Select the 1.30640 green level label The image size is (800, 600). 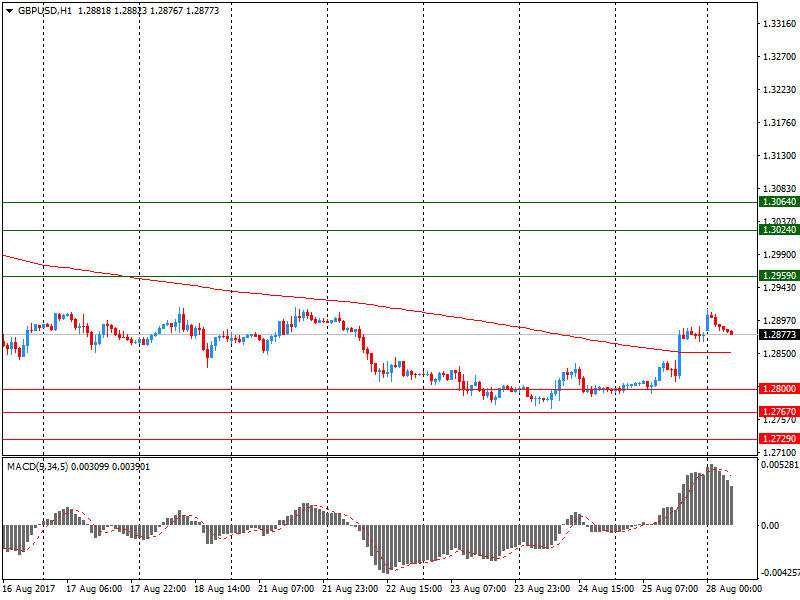pyautogui.click(x=779, y=202)
